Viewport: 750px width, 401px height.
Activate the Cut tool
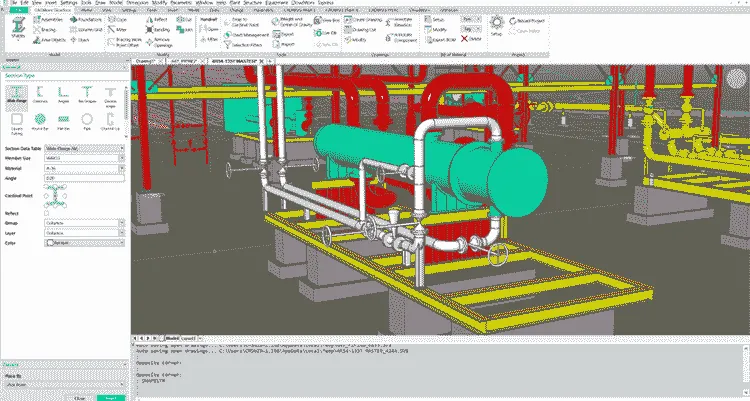[184, 20]
